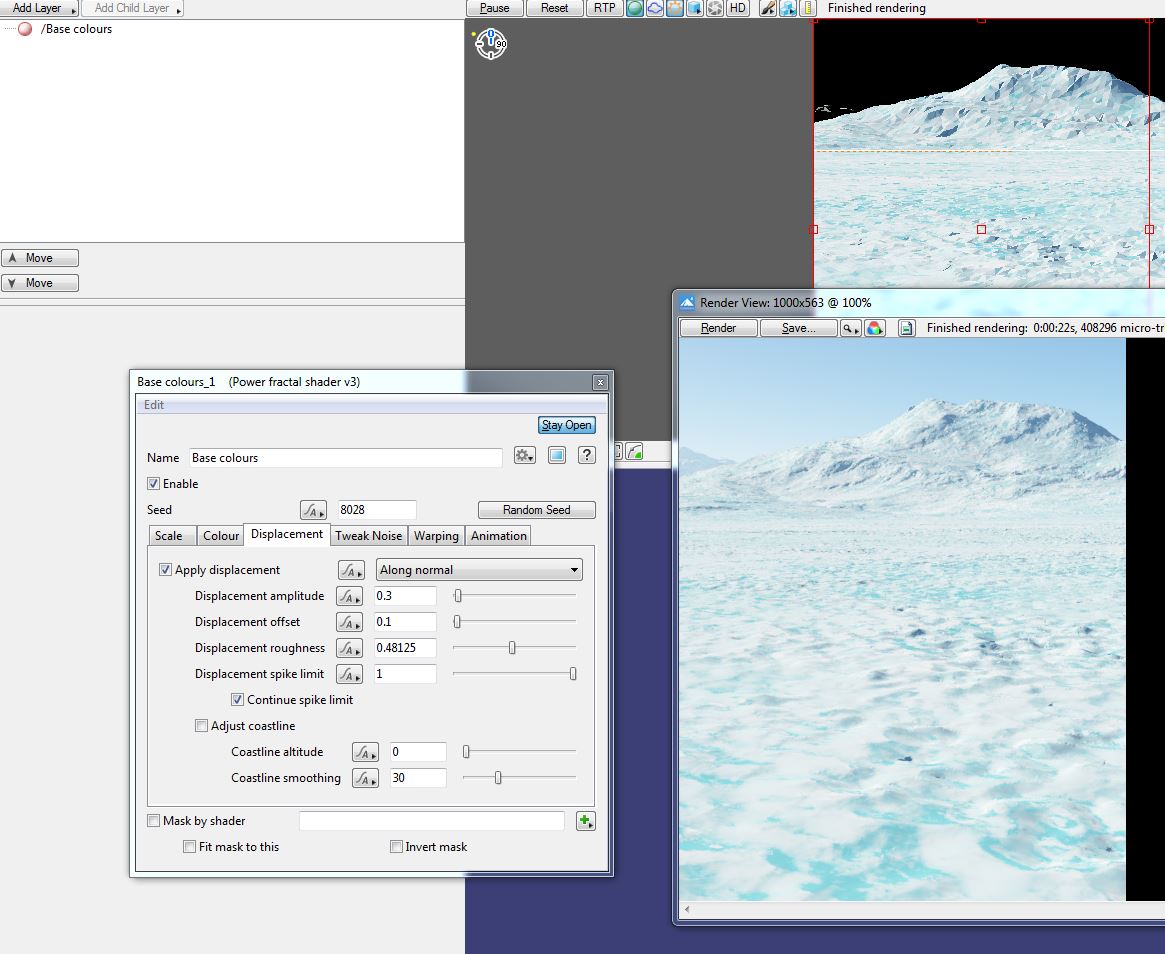Toggle the Enable checkbox

click(x=154, y=484)
